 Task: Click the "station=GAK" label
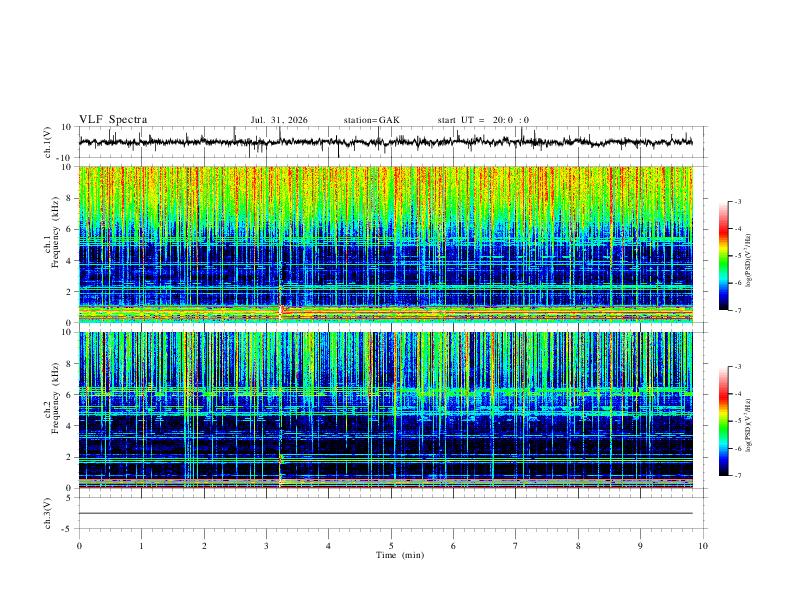[x=371, y=120]
